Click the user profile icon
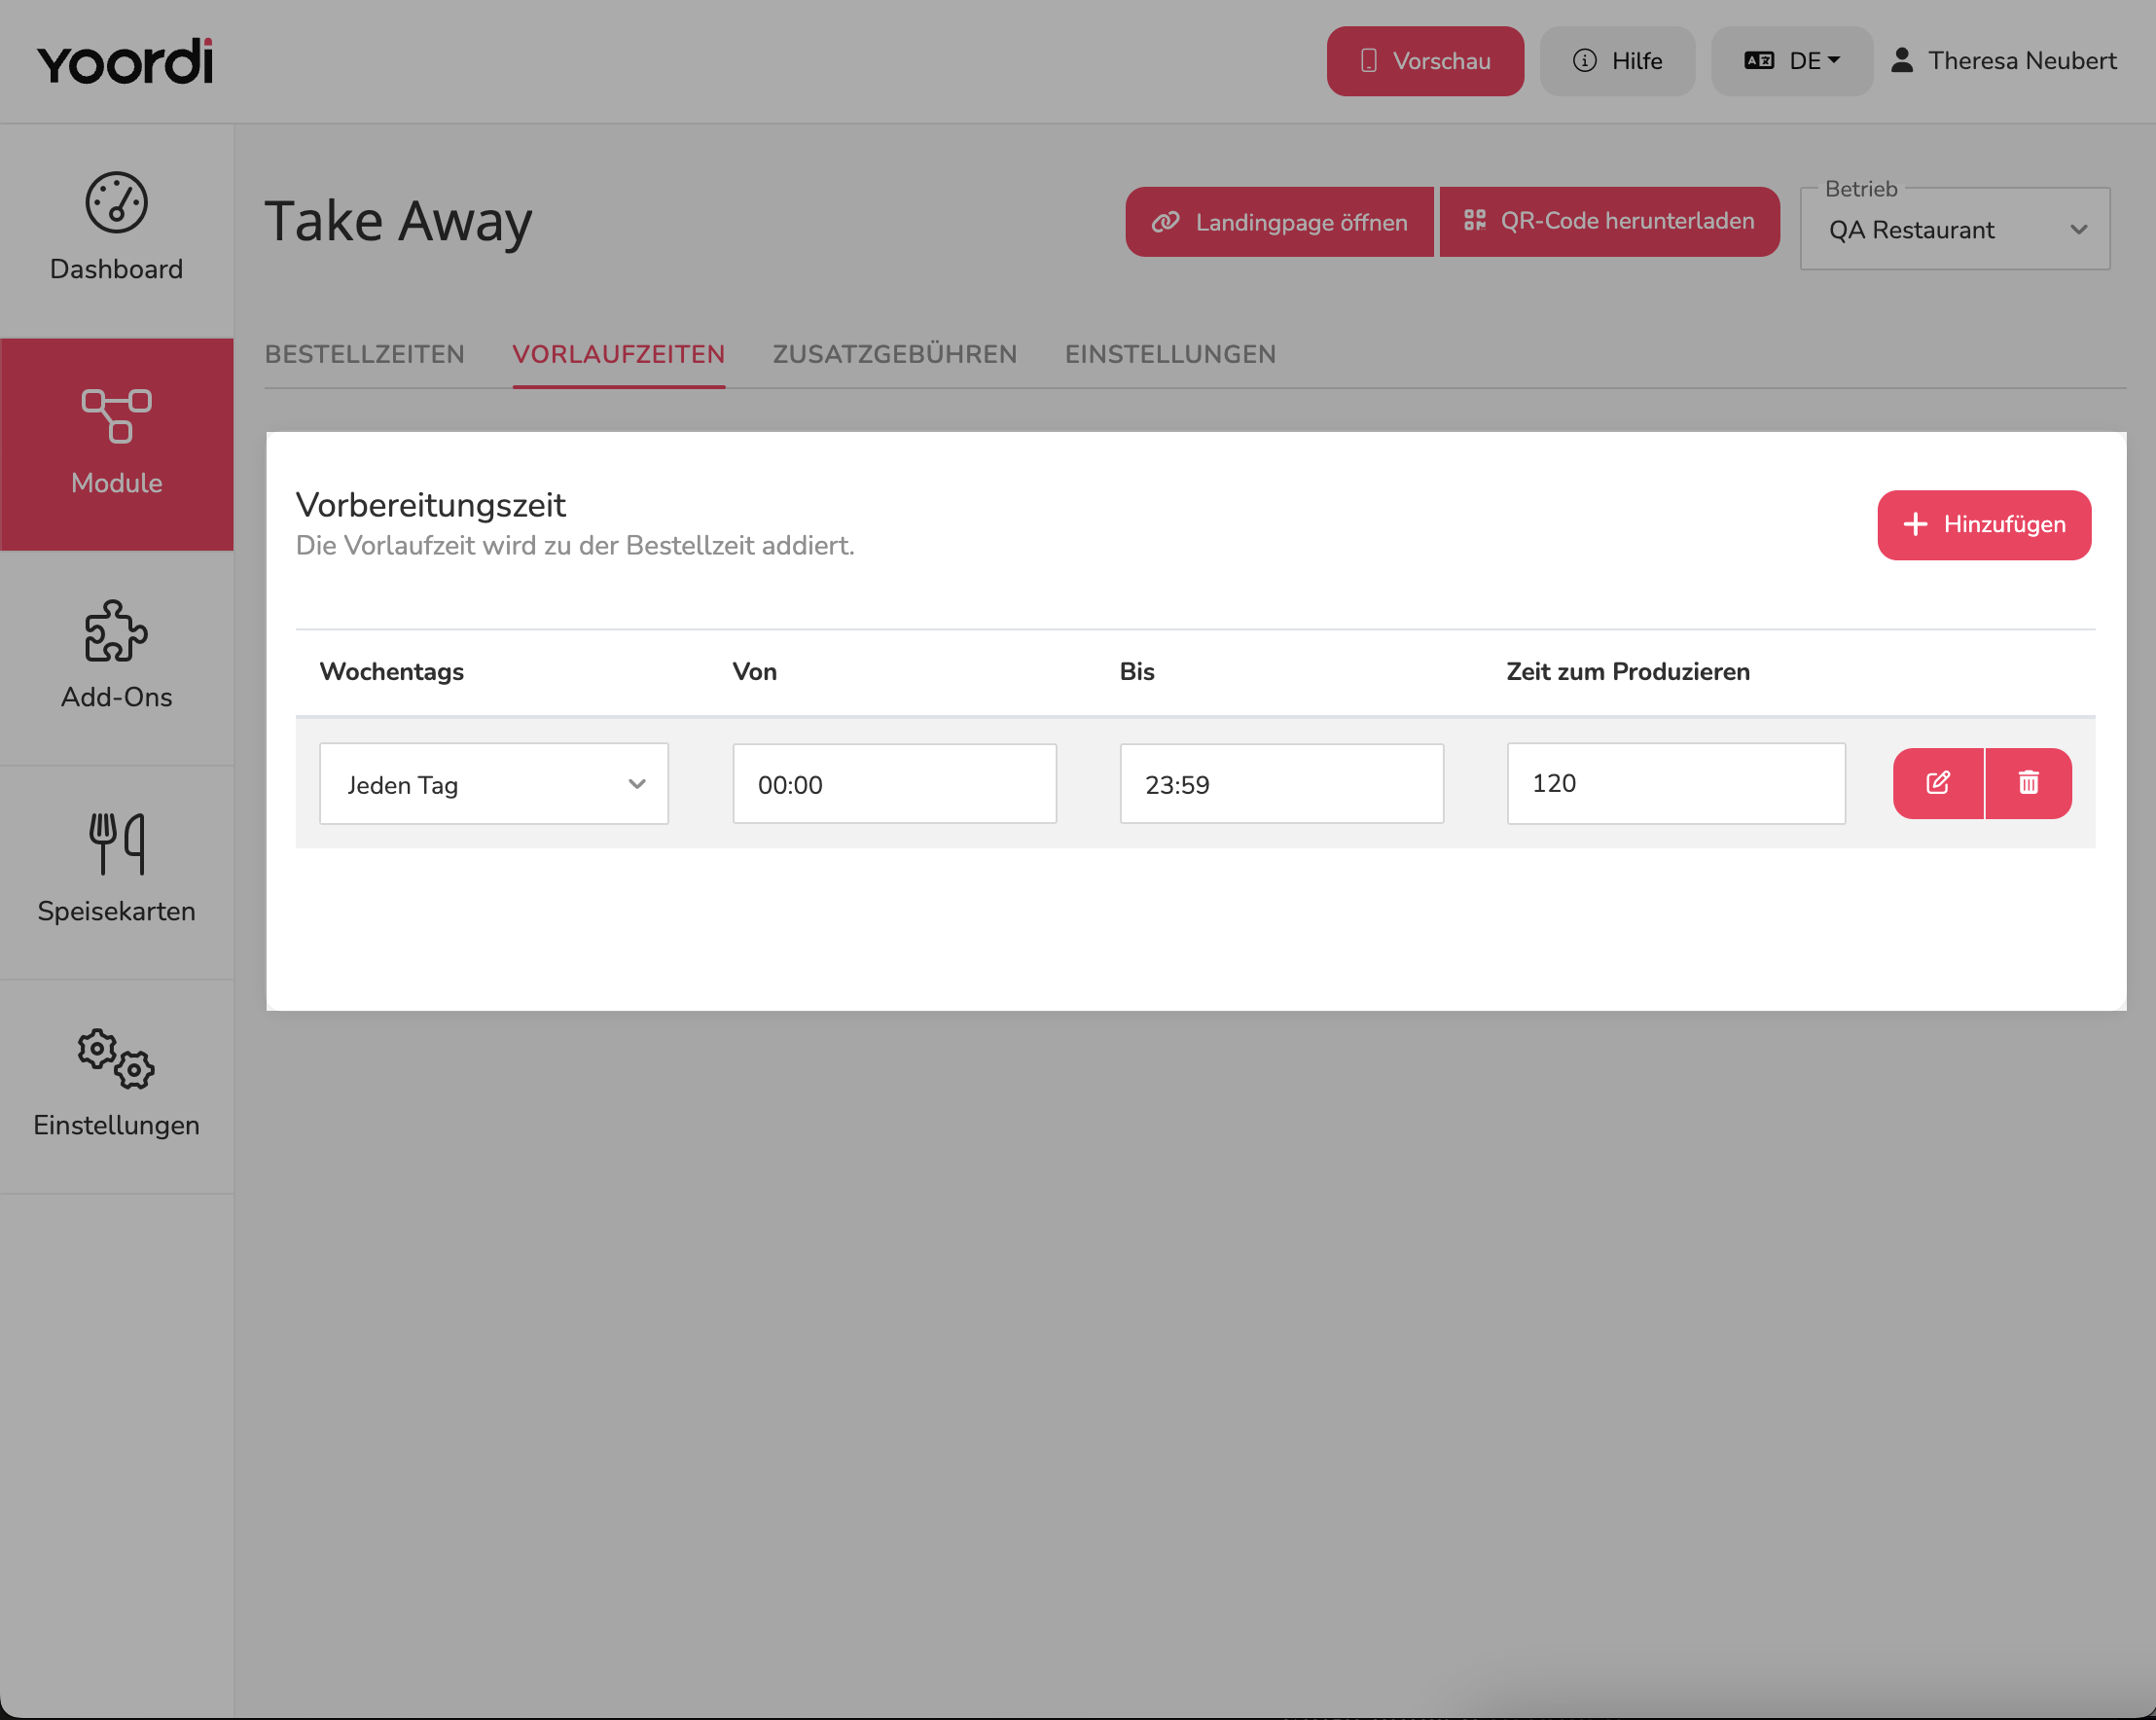The image size is (2156, 1720). [1902, 61]
